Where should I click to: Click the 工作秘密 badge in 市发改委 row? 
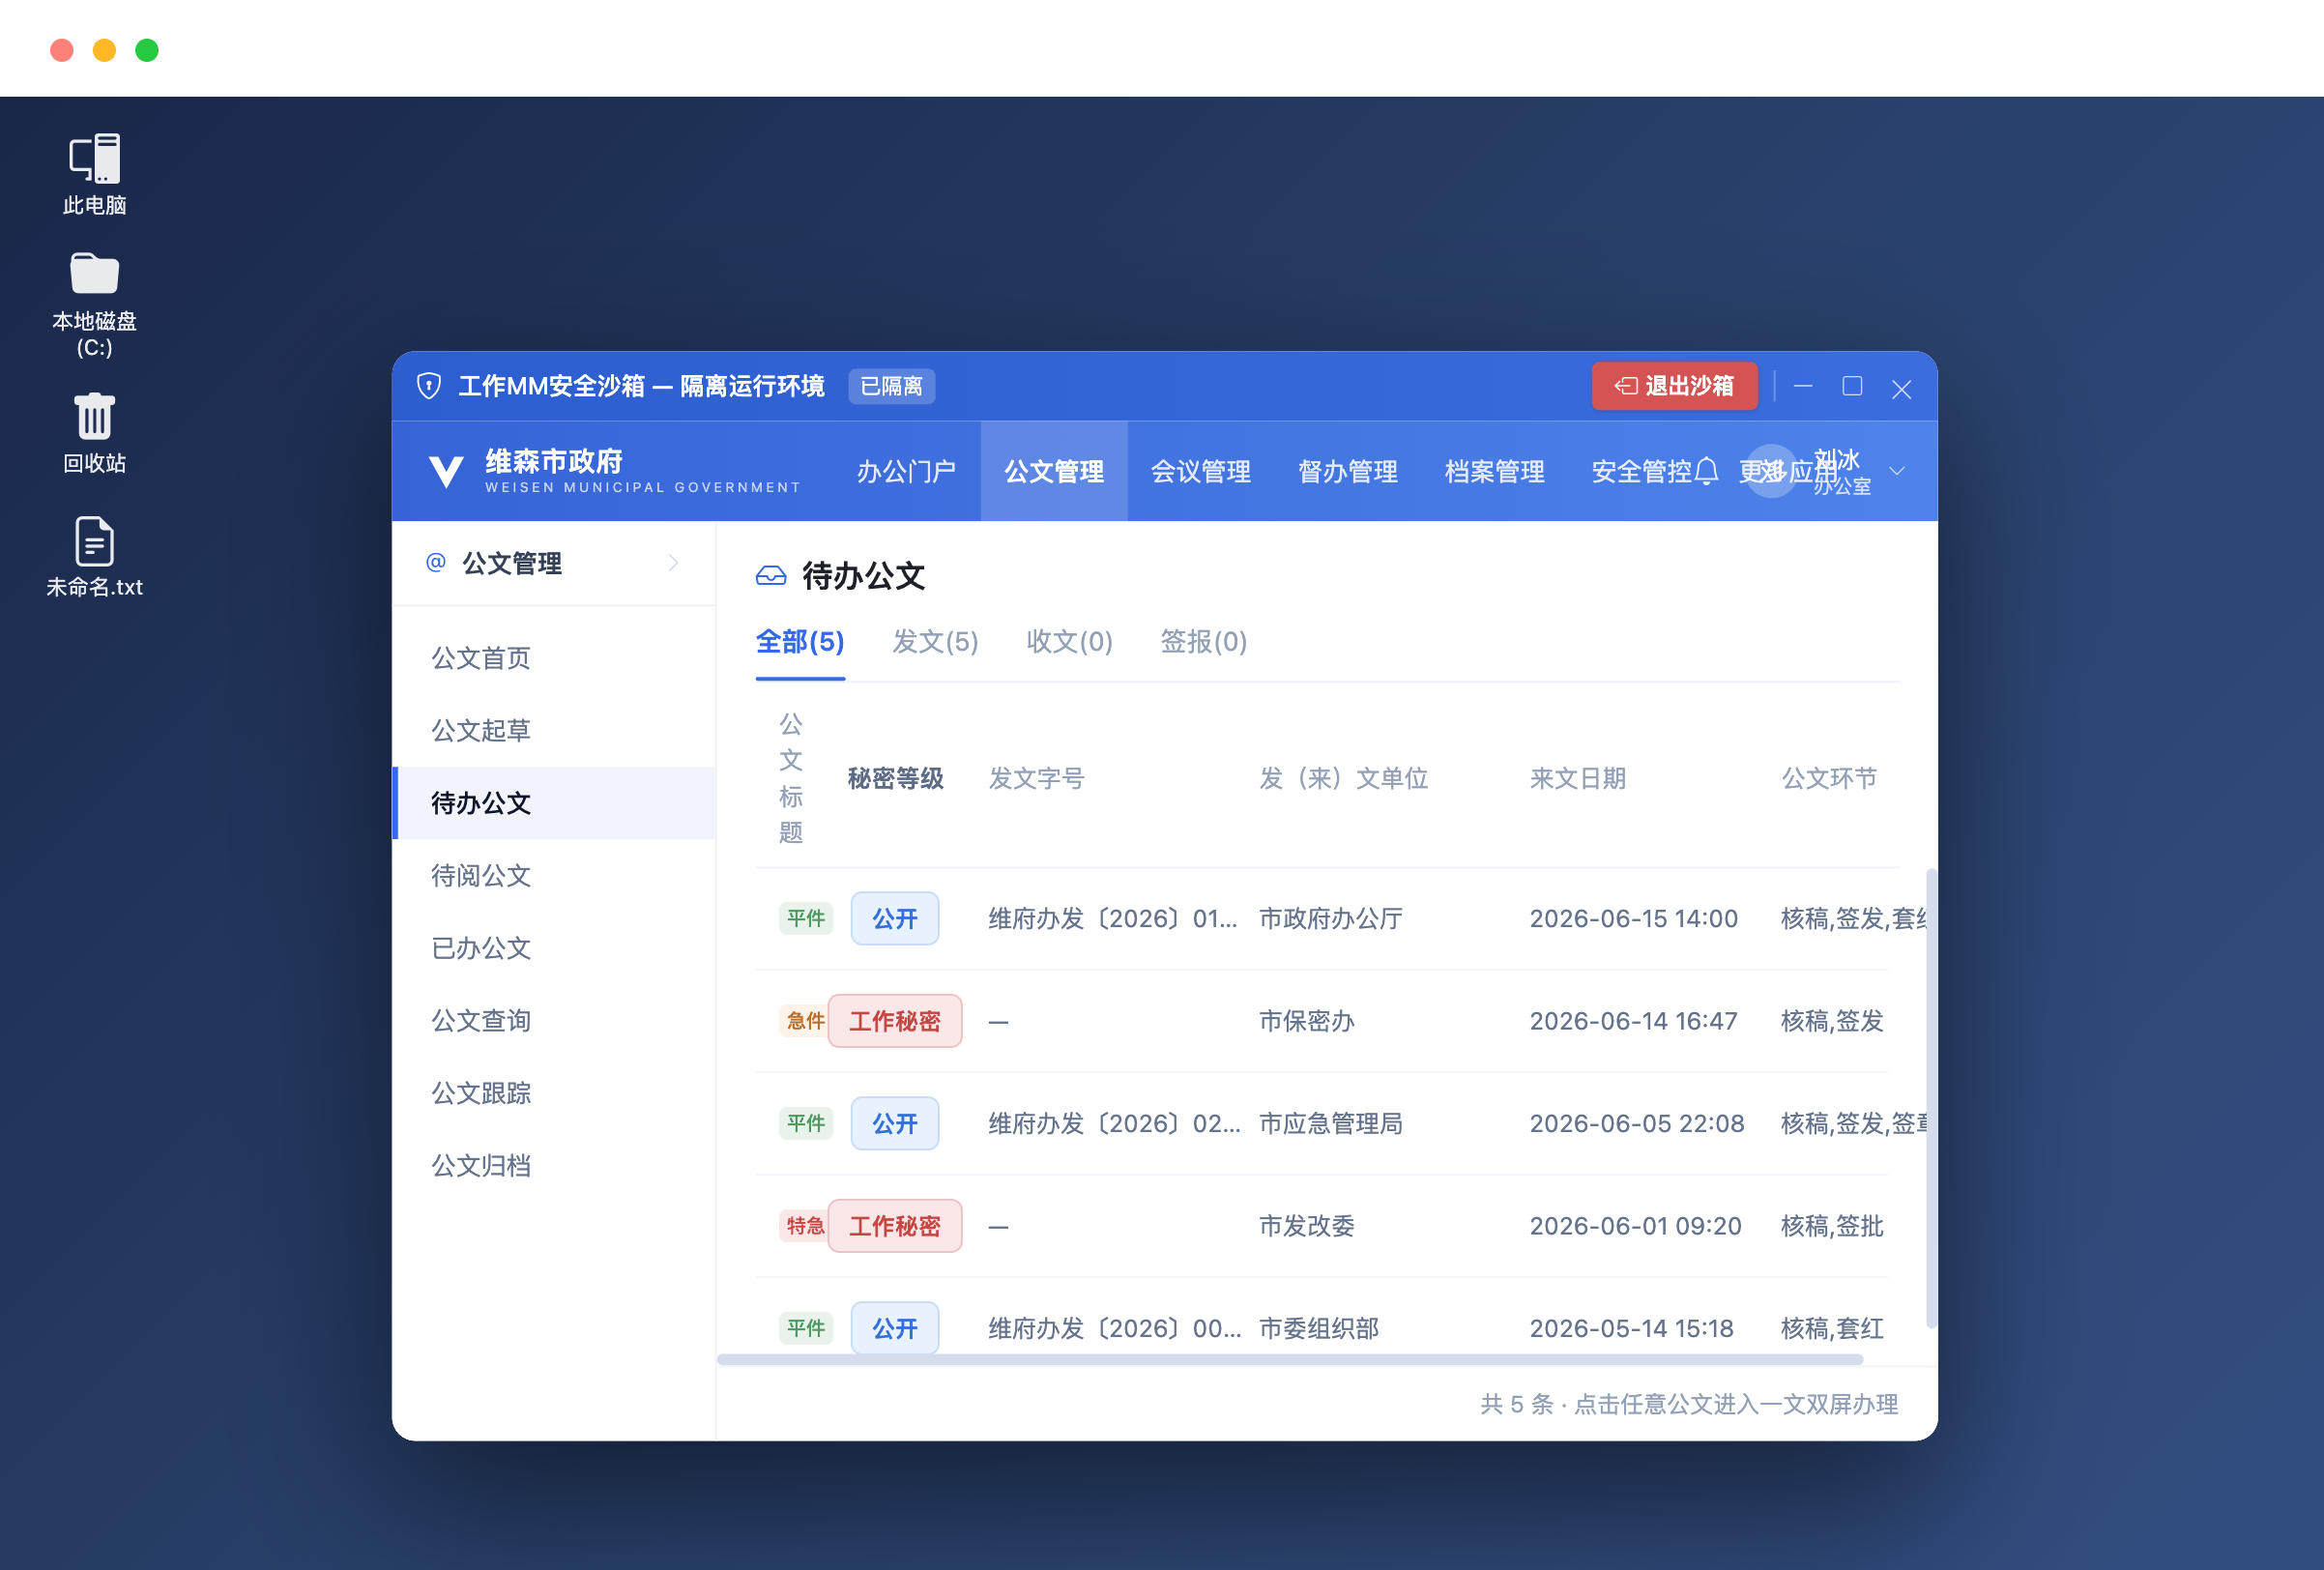point(895,1226)
